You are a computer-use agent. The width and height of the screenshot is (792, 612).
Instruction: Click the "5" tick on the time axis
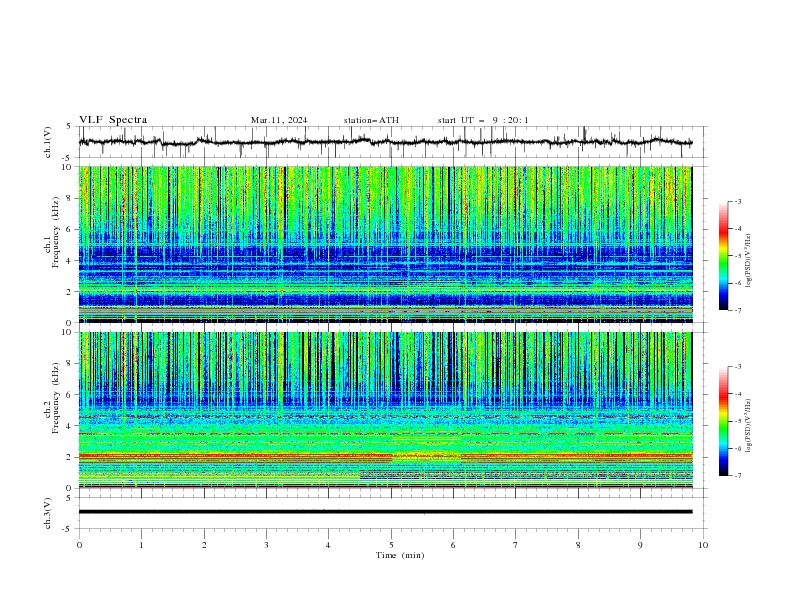pos(391,545)
